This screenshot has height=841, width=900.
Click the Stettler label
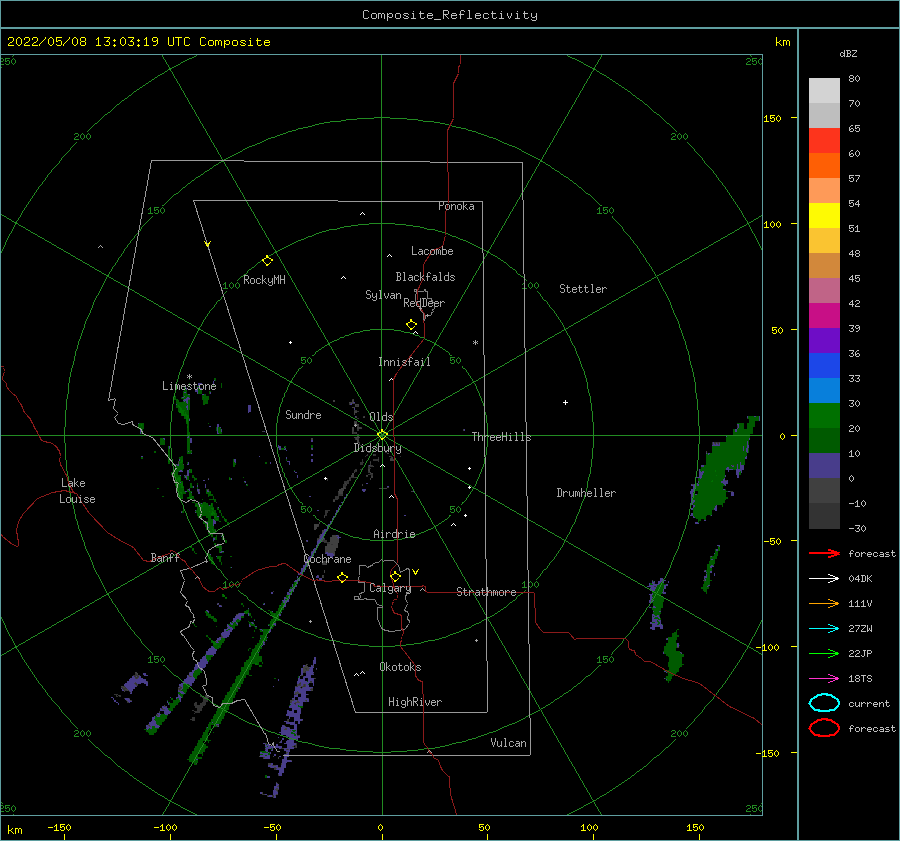pos(583,289)
